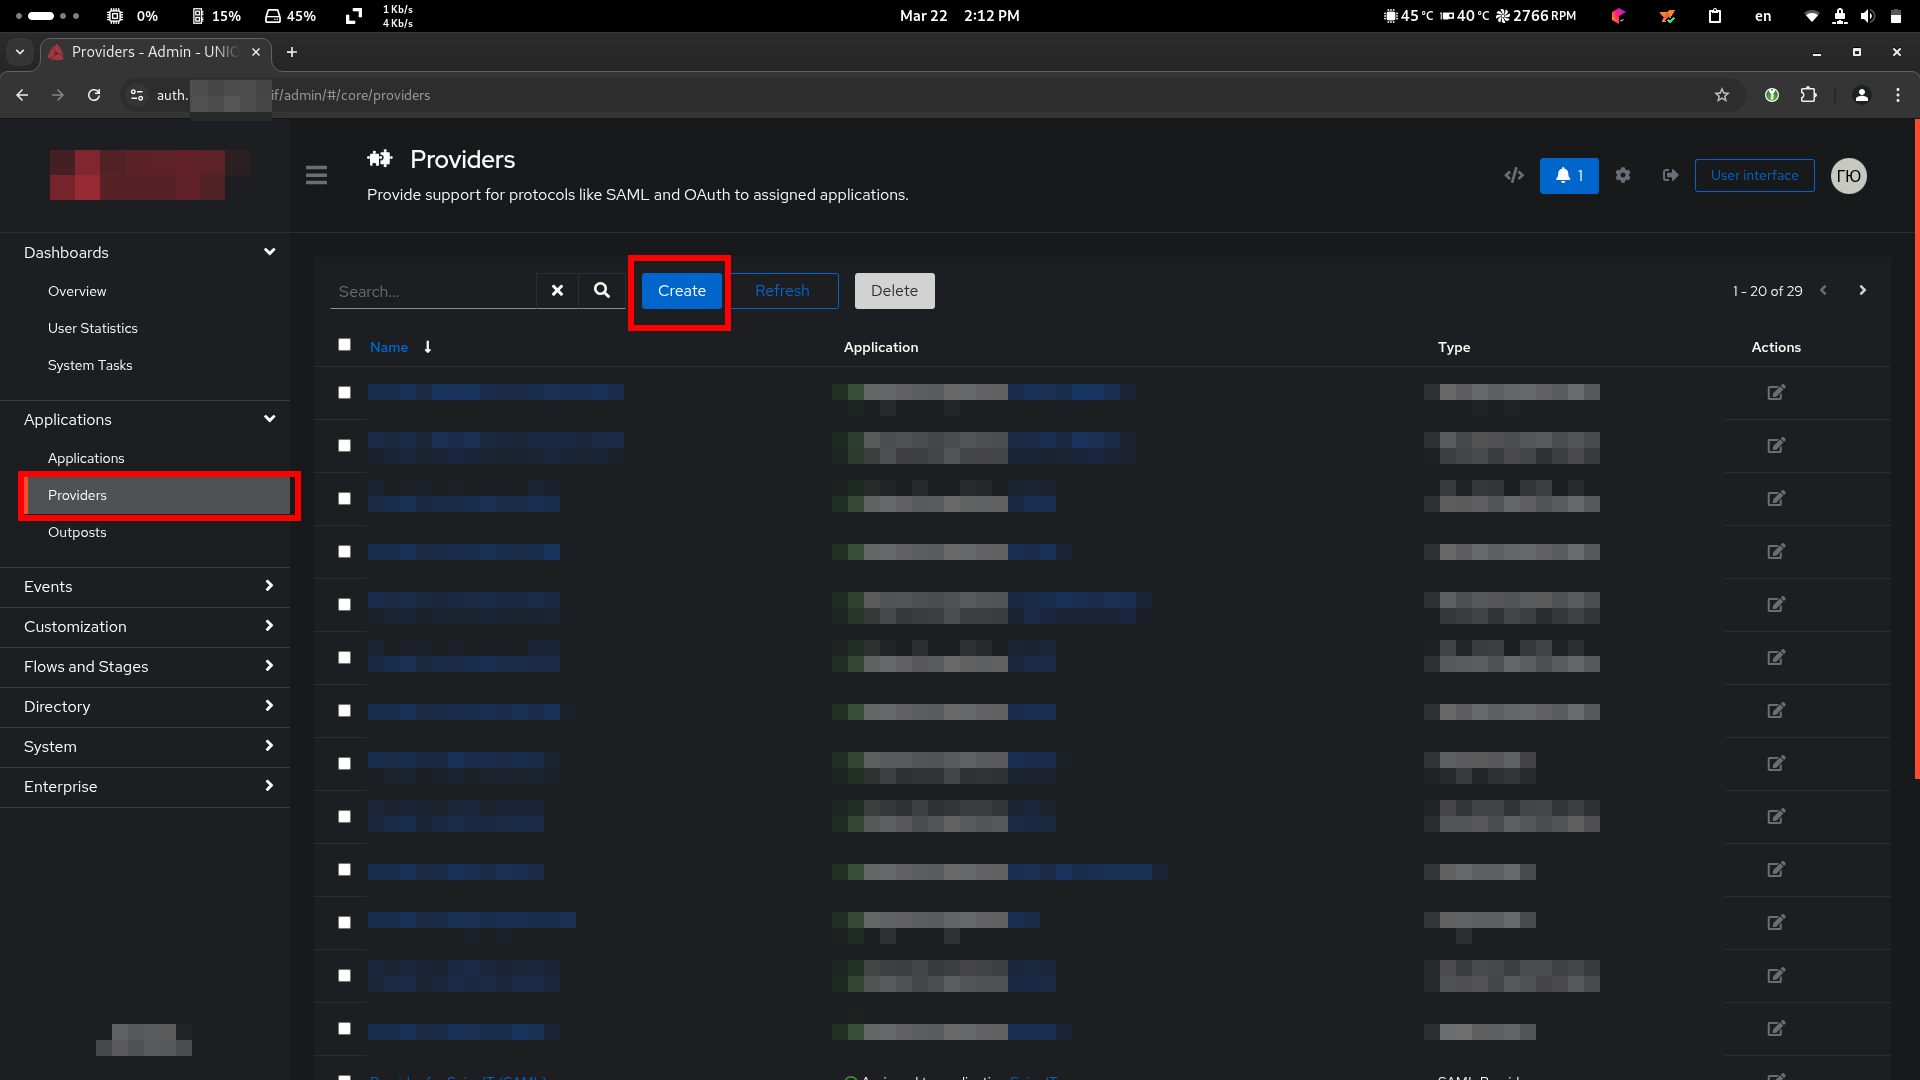Check the select-all checkbox in header
This screenshot has height=1080, width=1920.
pos(344,344)
